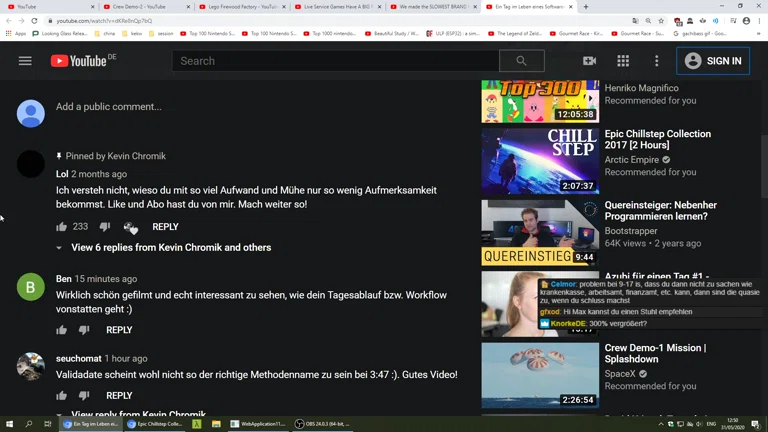Click the browser address bar

pyautogui.click(x=338, y=21)
